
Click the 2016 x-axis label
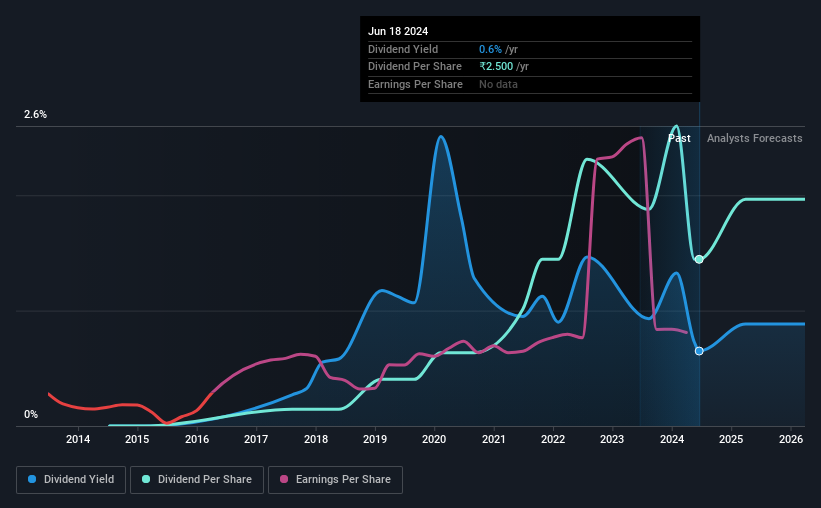[x=197, y=439]
